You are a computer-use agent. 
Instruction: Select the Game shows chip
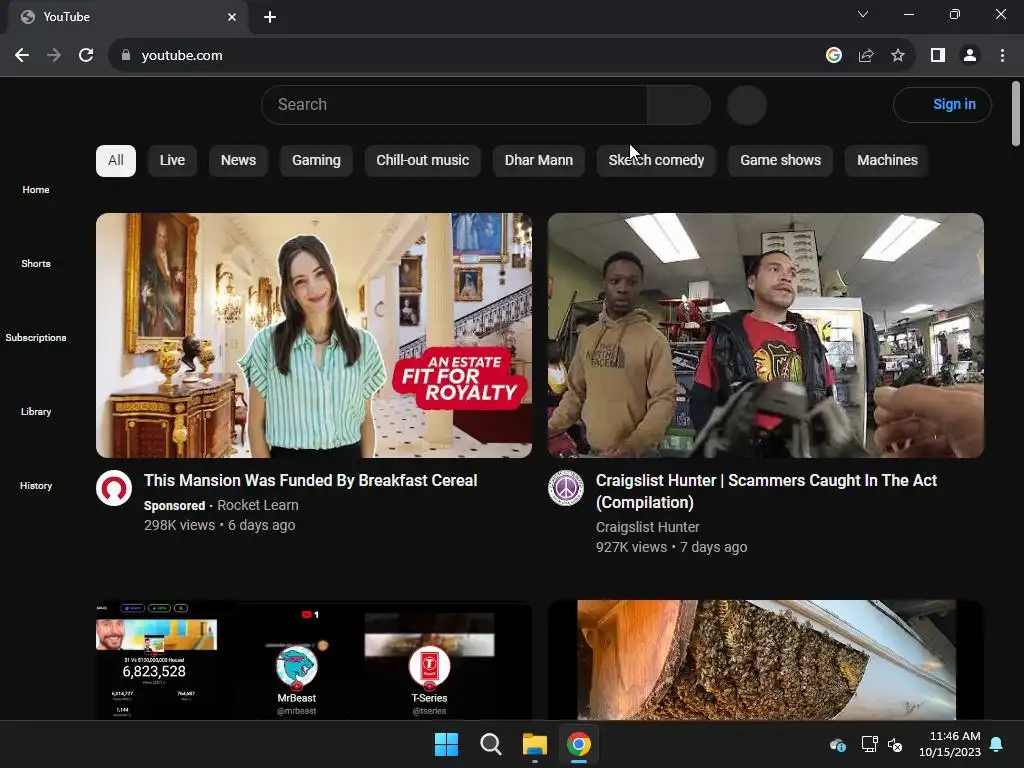point(780,161)
